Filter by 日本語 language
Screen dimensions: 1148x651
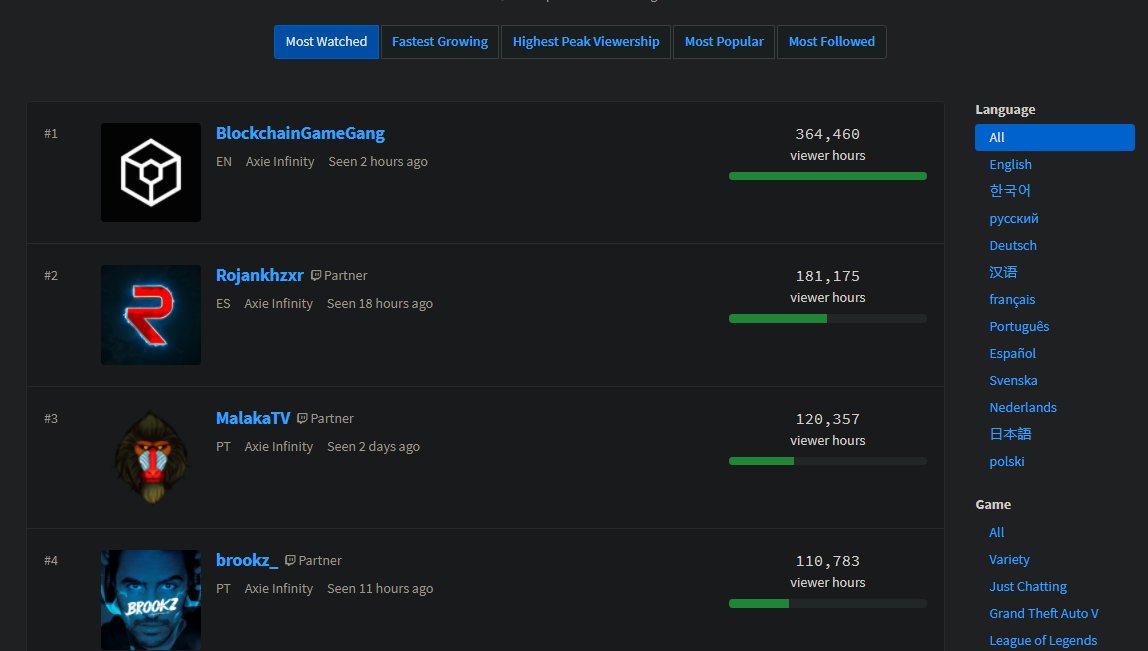click(x=1010, y=434)
